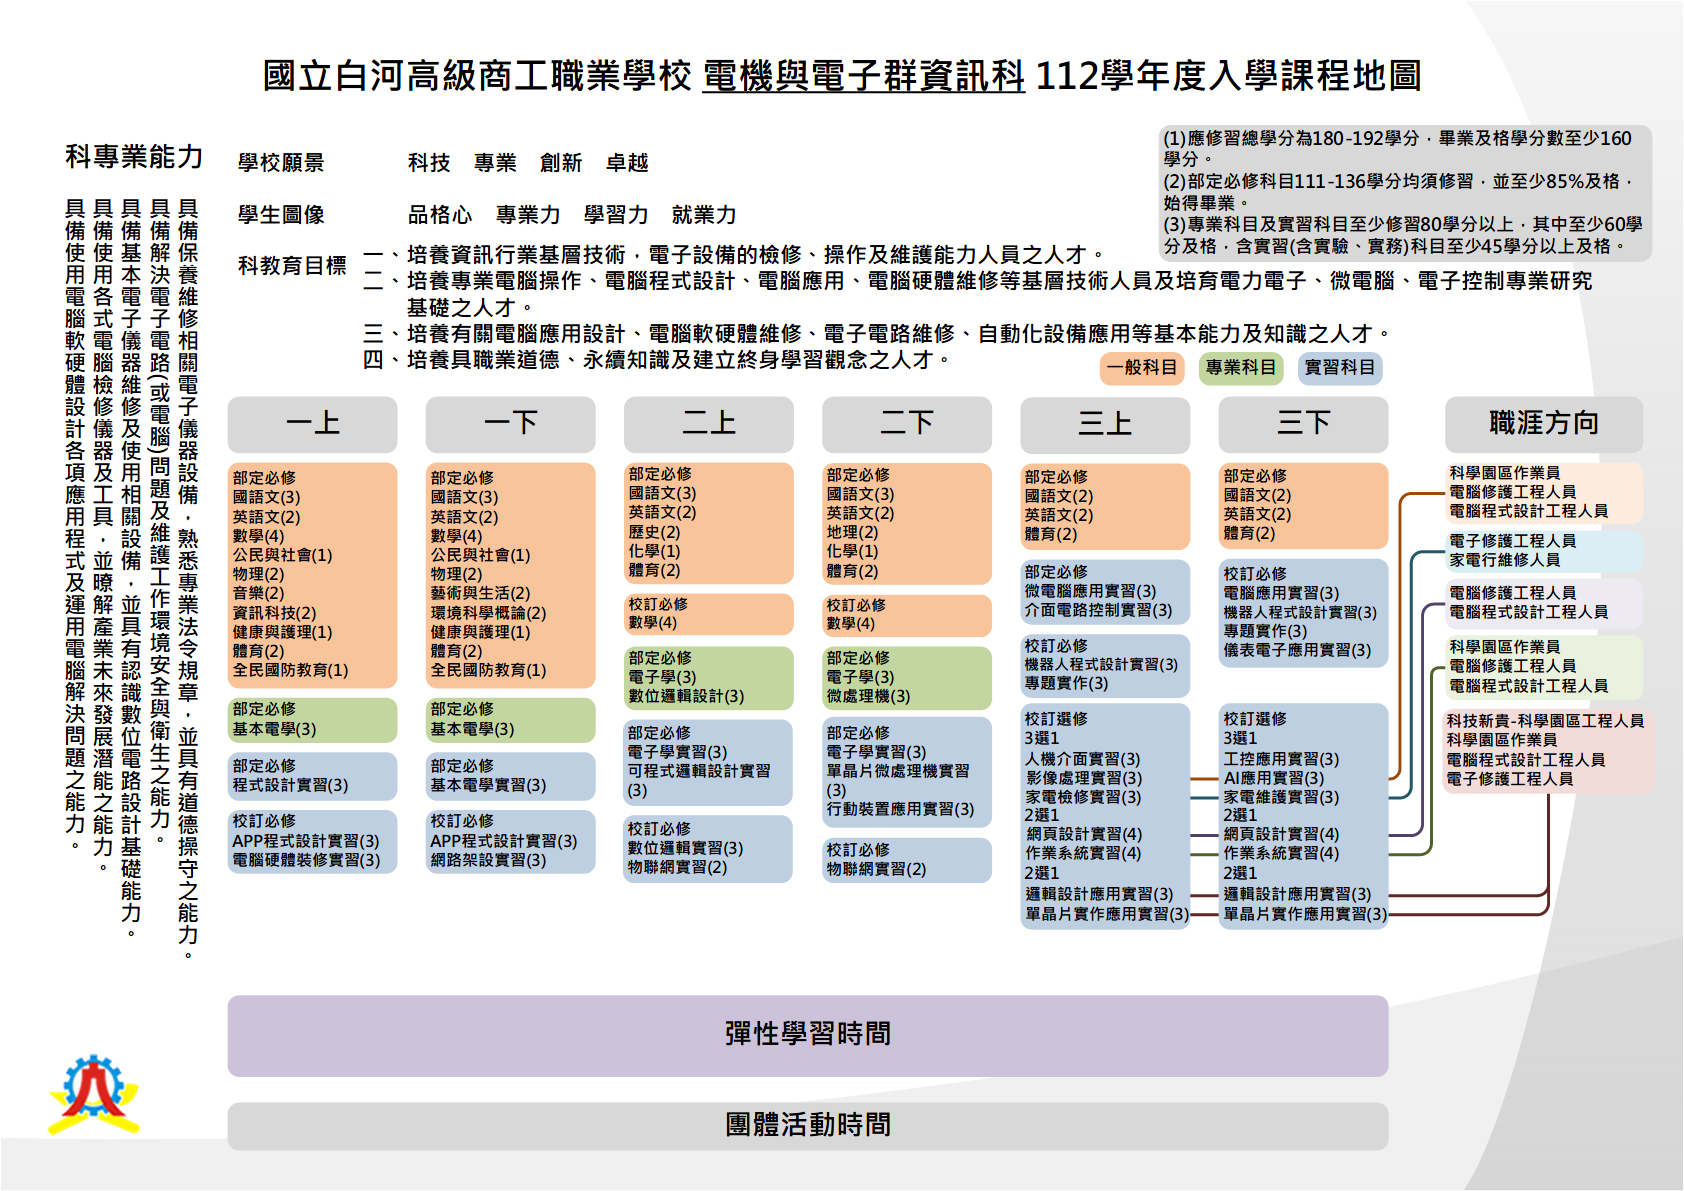
Task: Click 儀表電子應用實習(3) in 三下
Action: pos(1297,650)
